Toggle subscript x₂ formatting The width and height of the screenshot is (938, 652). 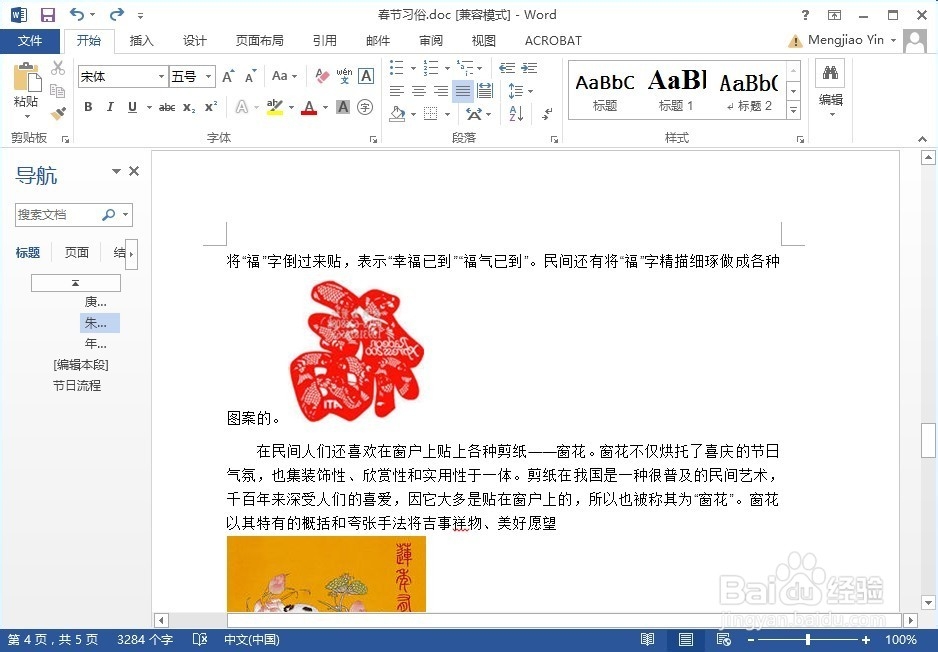click(x=189, y=107)
